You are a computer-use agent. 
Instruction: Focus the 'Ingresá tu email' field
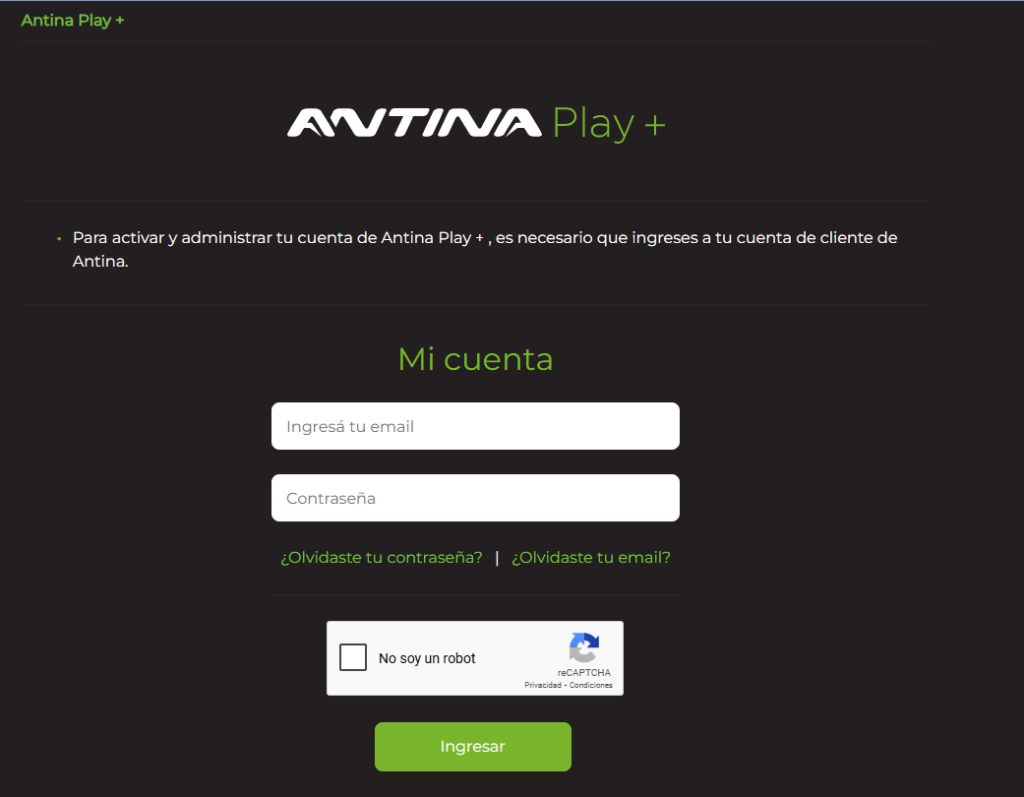click(x=475, y=426)
